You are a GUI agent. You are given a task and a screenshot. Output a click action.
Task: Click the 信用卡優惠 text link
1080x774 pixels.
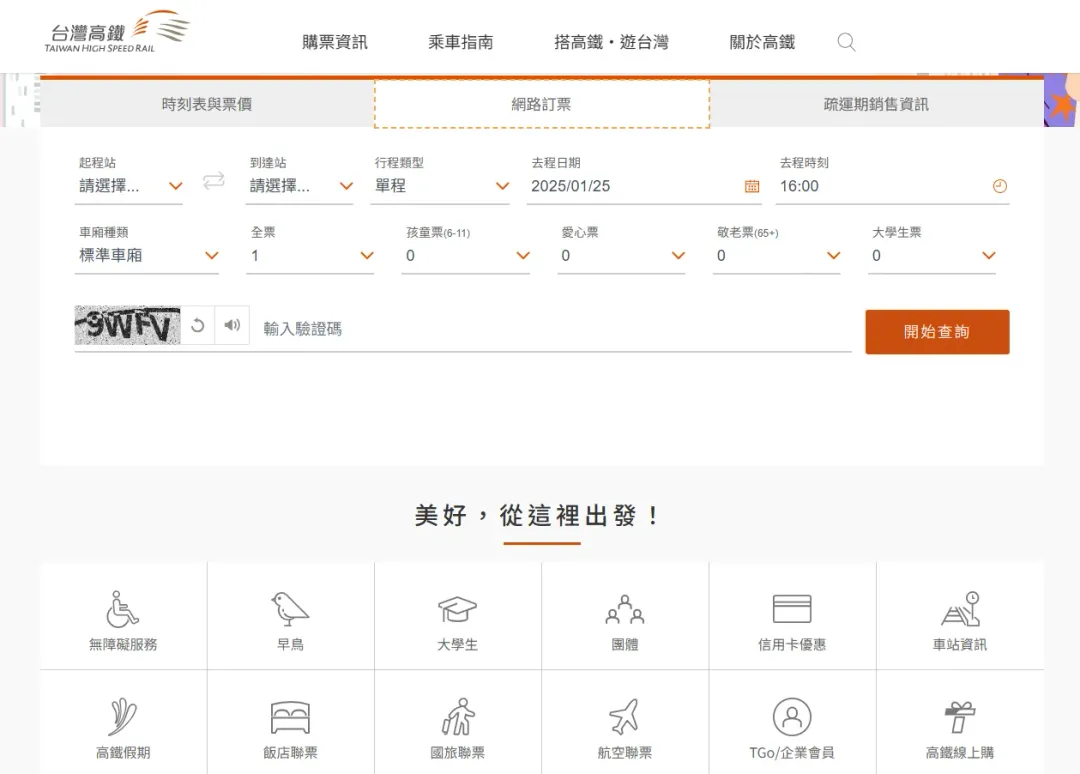pyautogui.click(x=792, y=645)
